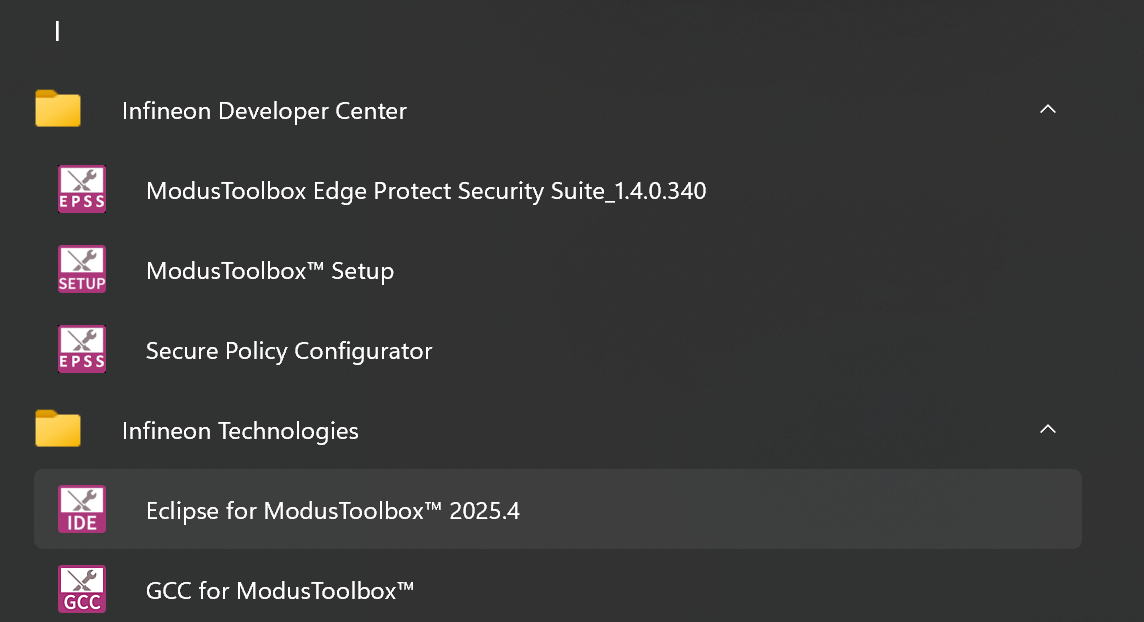Click the Infineon Technologies folder icon

(x=58, y=430)
